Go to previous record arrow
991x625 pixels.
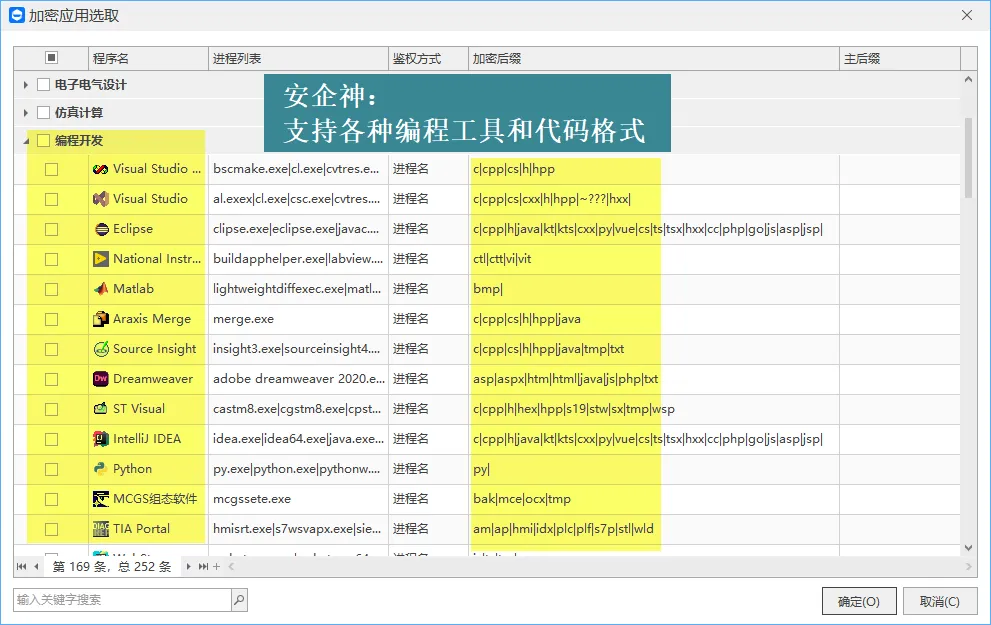point(36,567)
